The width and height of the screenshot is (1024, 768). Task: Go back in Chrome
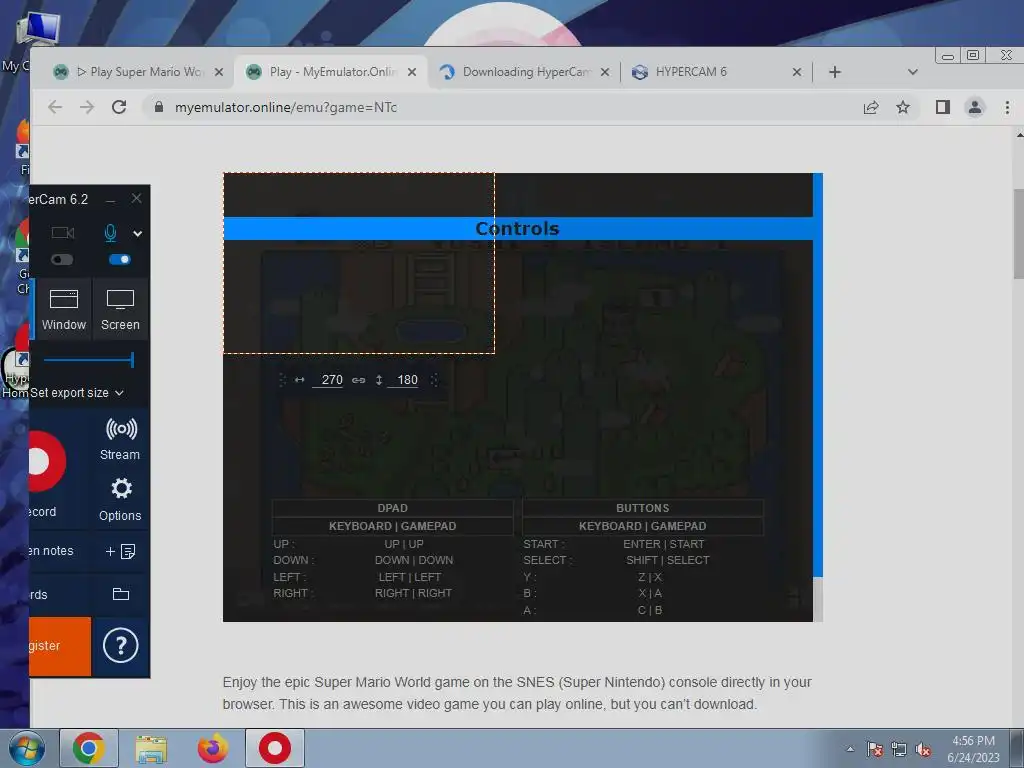[55, 107]
